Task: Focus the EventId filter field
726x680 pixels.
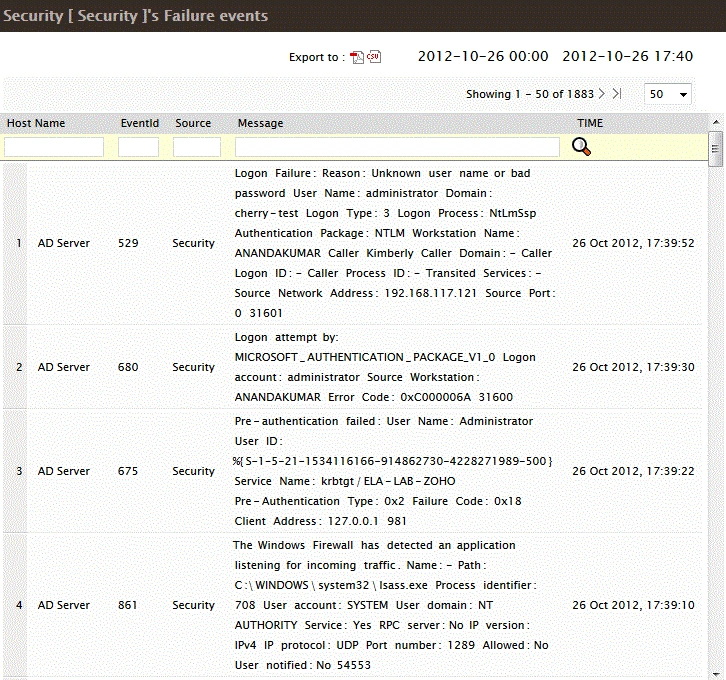Action: (138, 147)
